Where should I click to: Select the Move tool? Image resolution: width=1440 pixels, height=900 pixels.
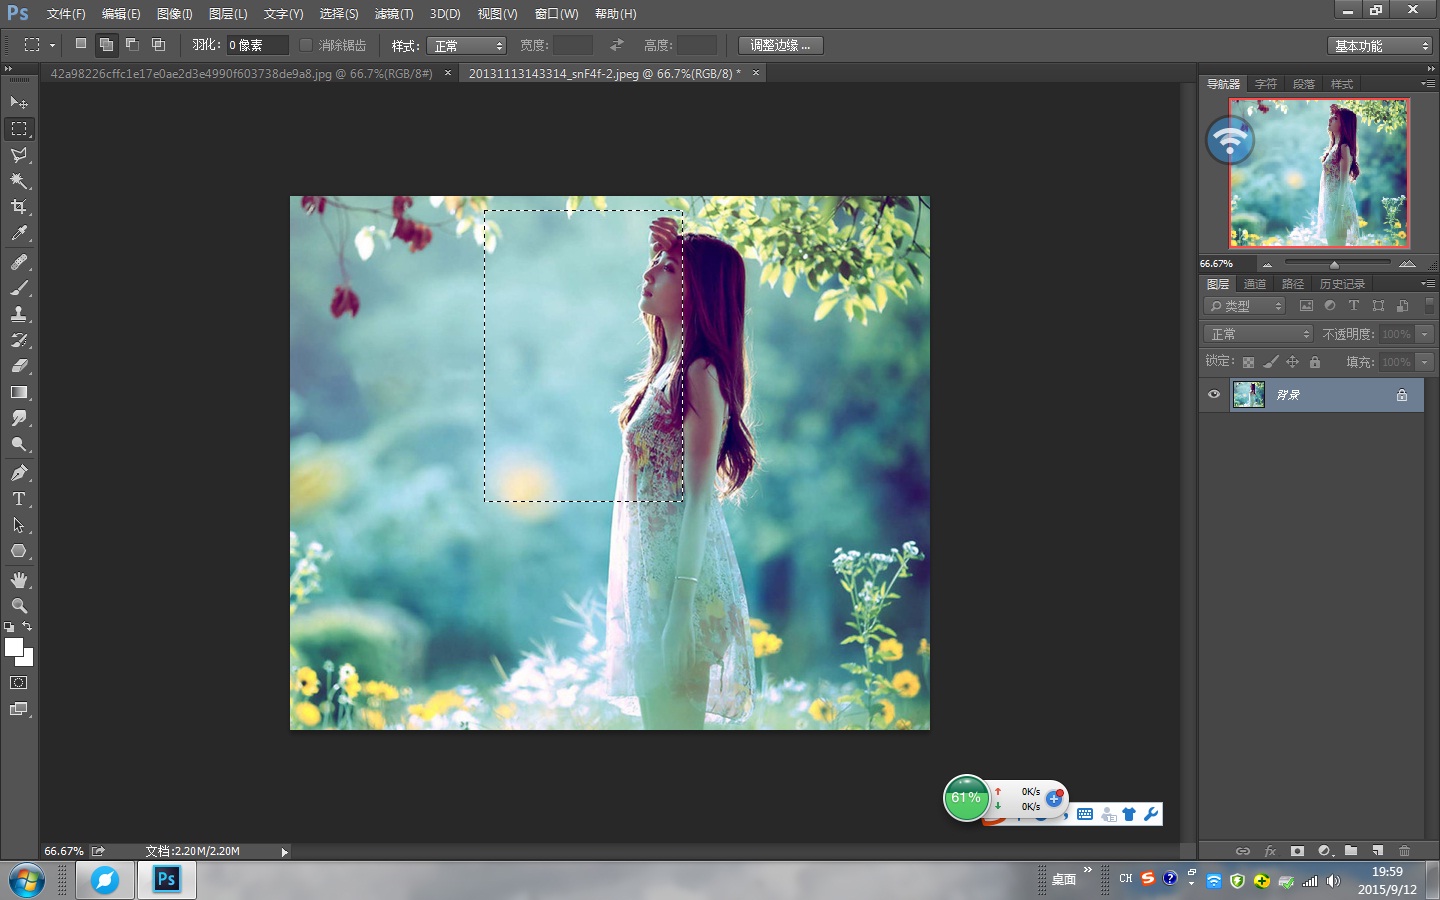click(x=19, y=103)
